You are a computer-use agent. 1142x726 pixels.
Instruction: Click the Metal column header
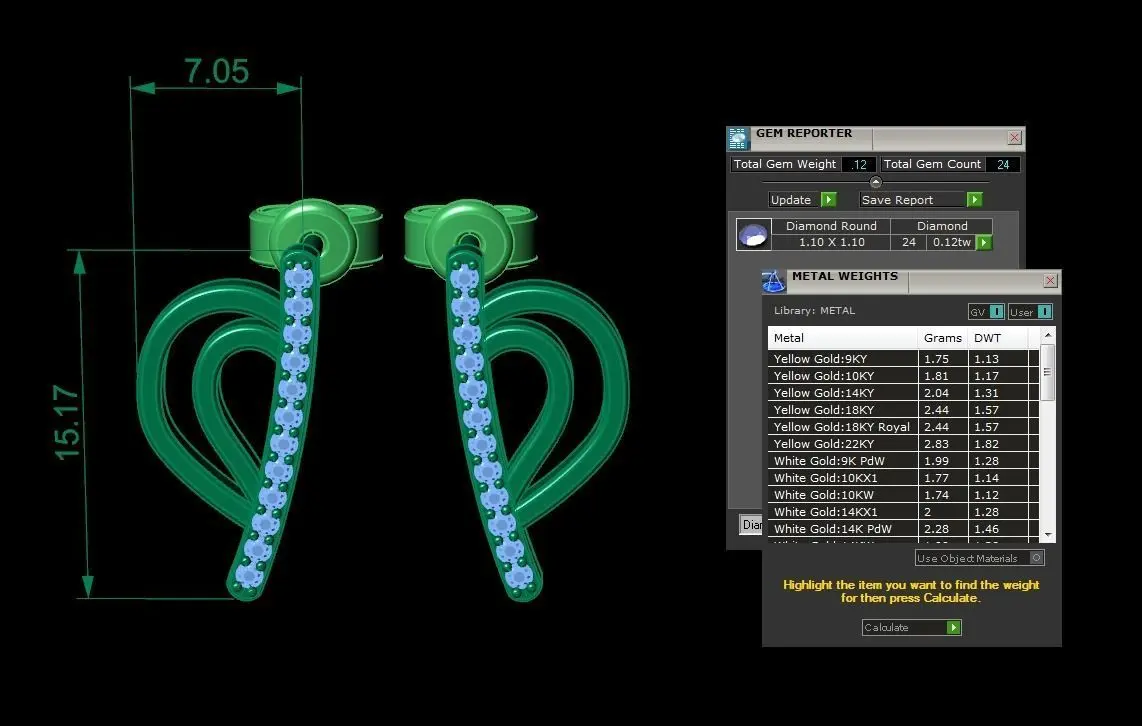[843, 338]
